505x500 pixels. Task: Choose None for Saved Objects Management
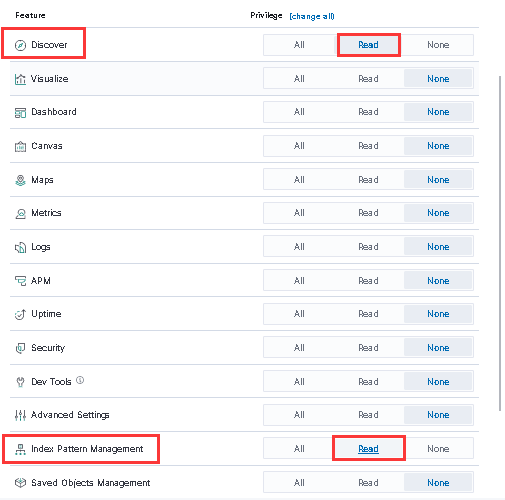click(438, 483)
